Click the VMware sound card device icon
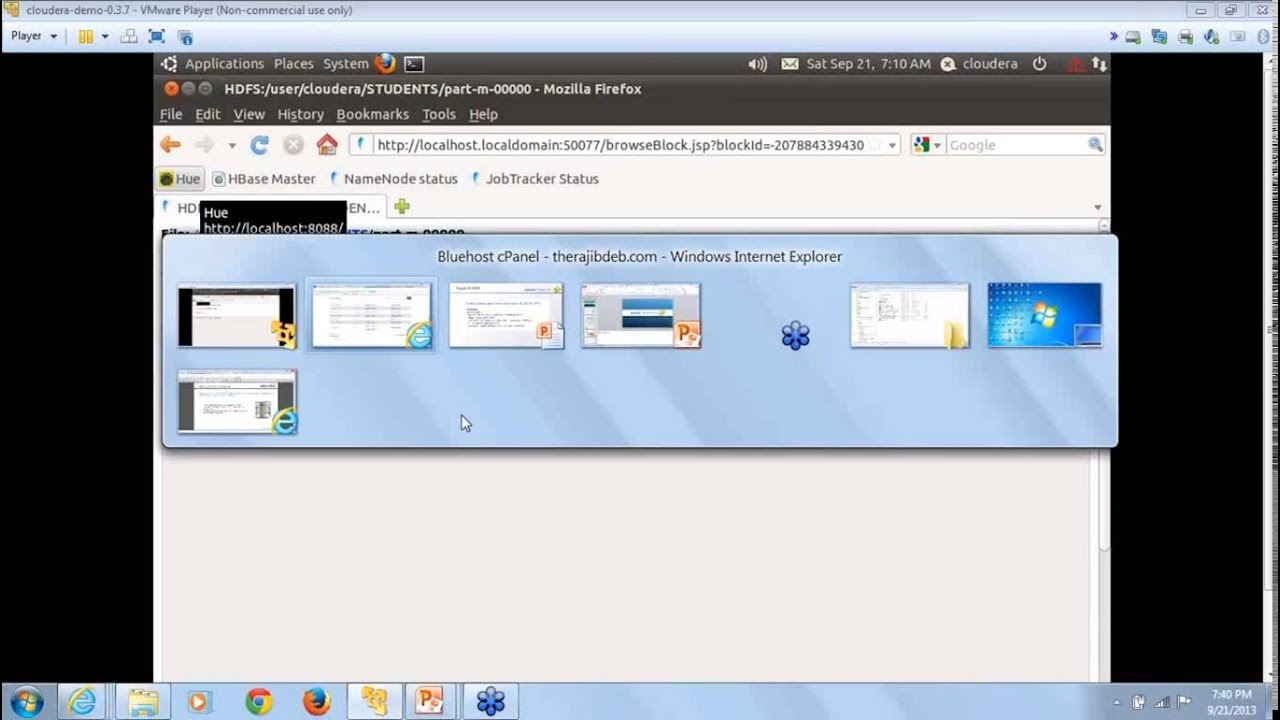Image resolution: width=1280 pixels, height=720 pixels. pos(1211,36)
